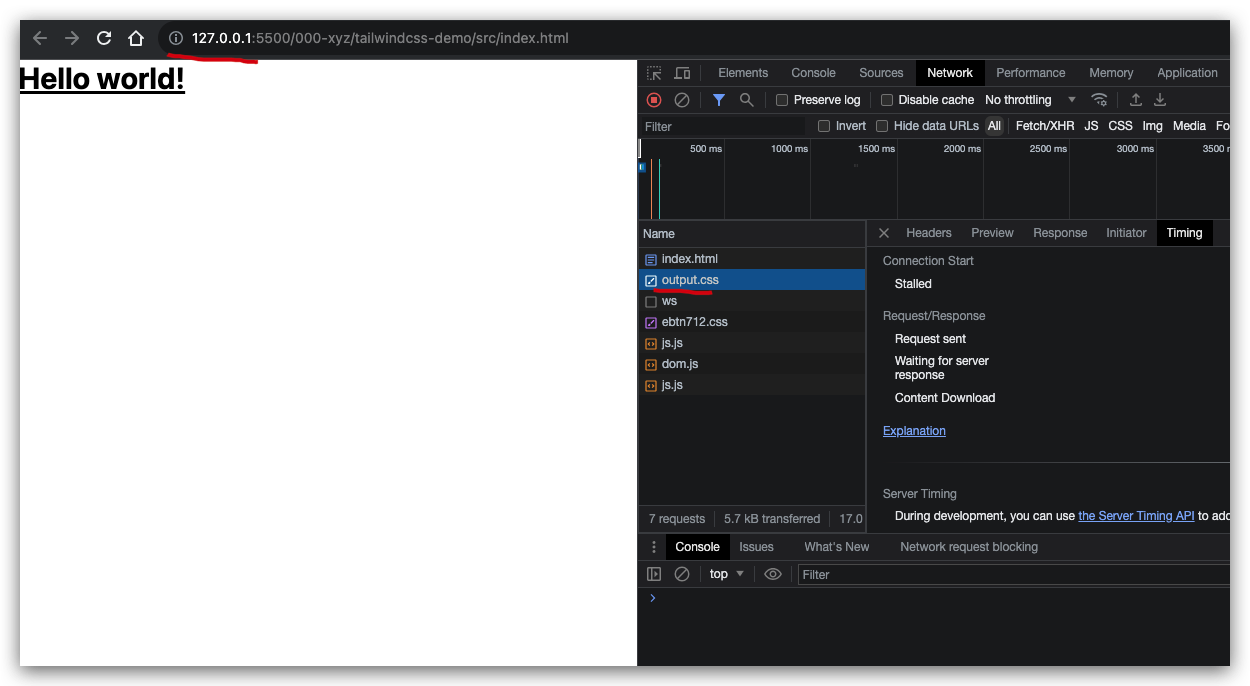
Task: Go forward with the browser forward arrow
Action: tap(72, 38)
